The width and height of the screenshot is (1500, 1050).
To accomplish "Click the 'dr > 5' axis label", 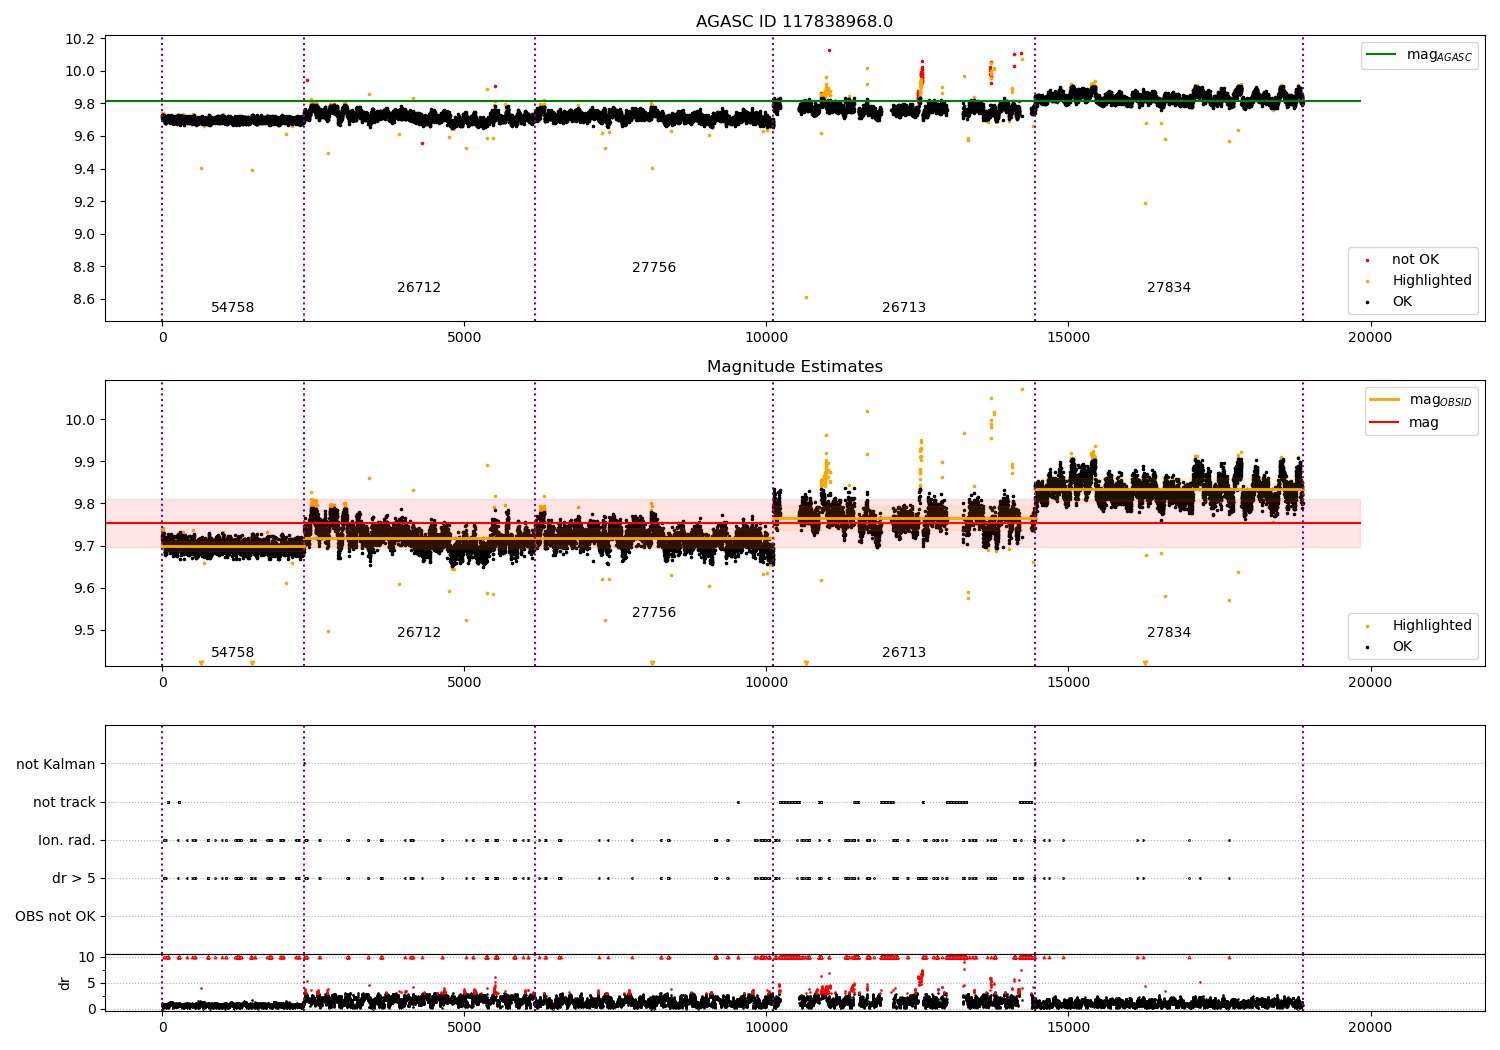I will (x=74, y=879).
